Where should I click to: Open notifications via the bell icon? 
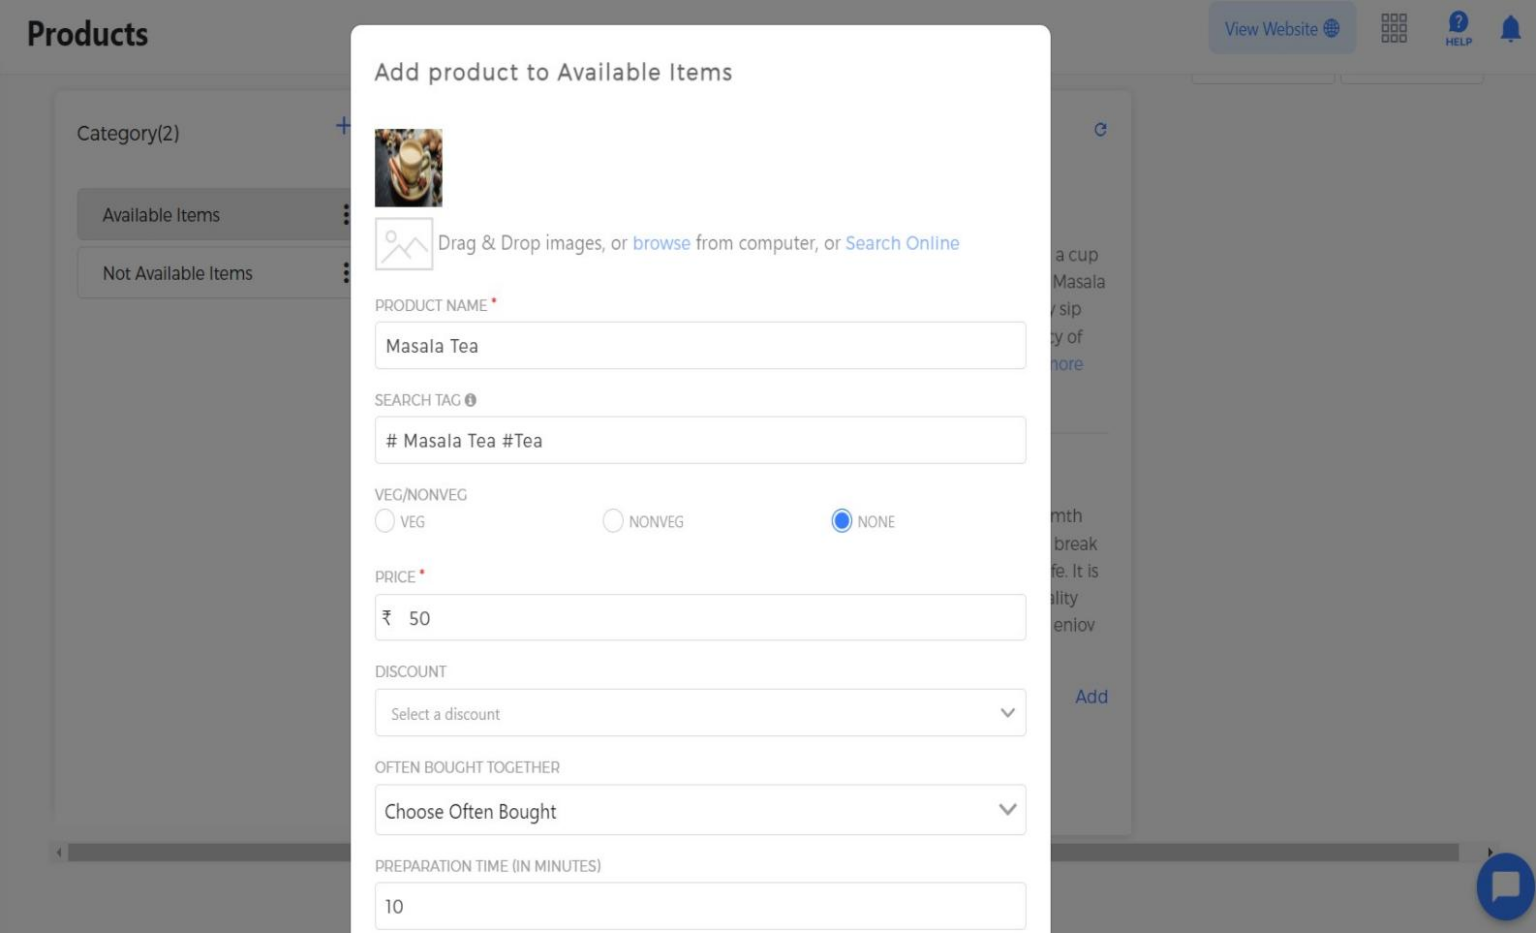point(1510,29)
